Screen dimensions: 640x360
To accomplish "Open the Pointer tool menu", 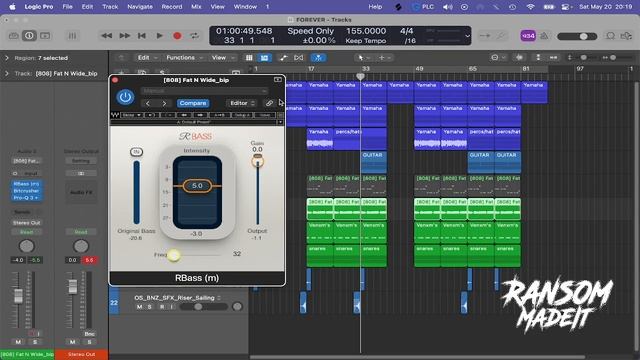I will [x=364, y=58].
